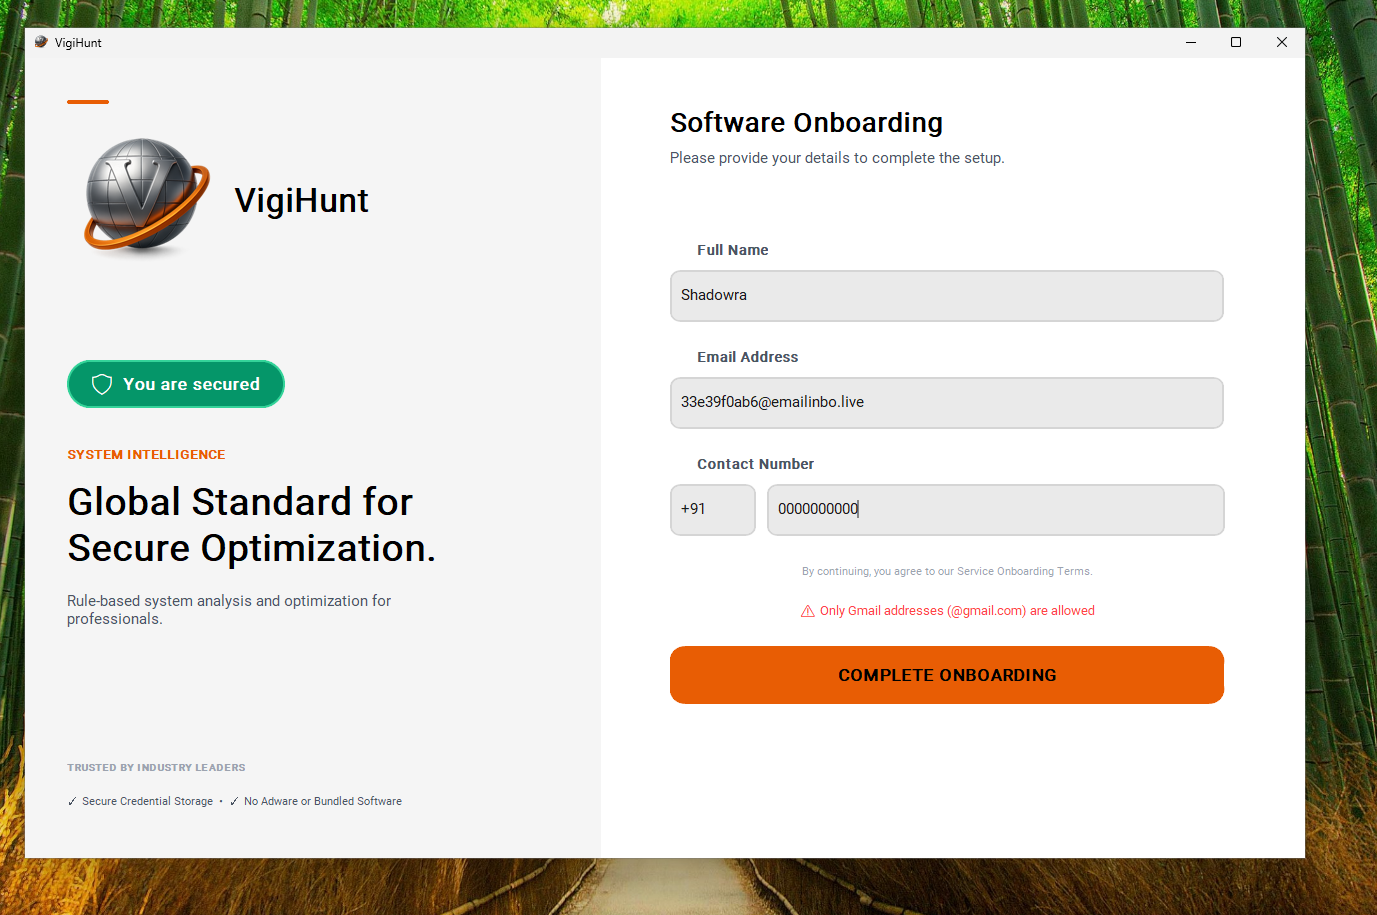The image size is (1377, 915).
Task: Click the red warning triangle icon
Action: point(808,611)
